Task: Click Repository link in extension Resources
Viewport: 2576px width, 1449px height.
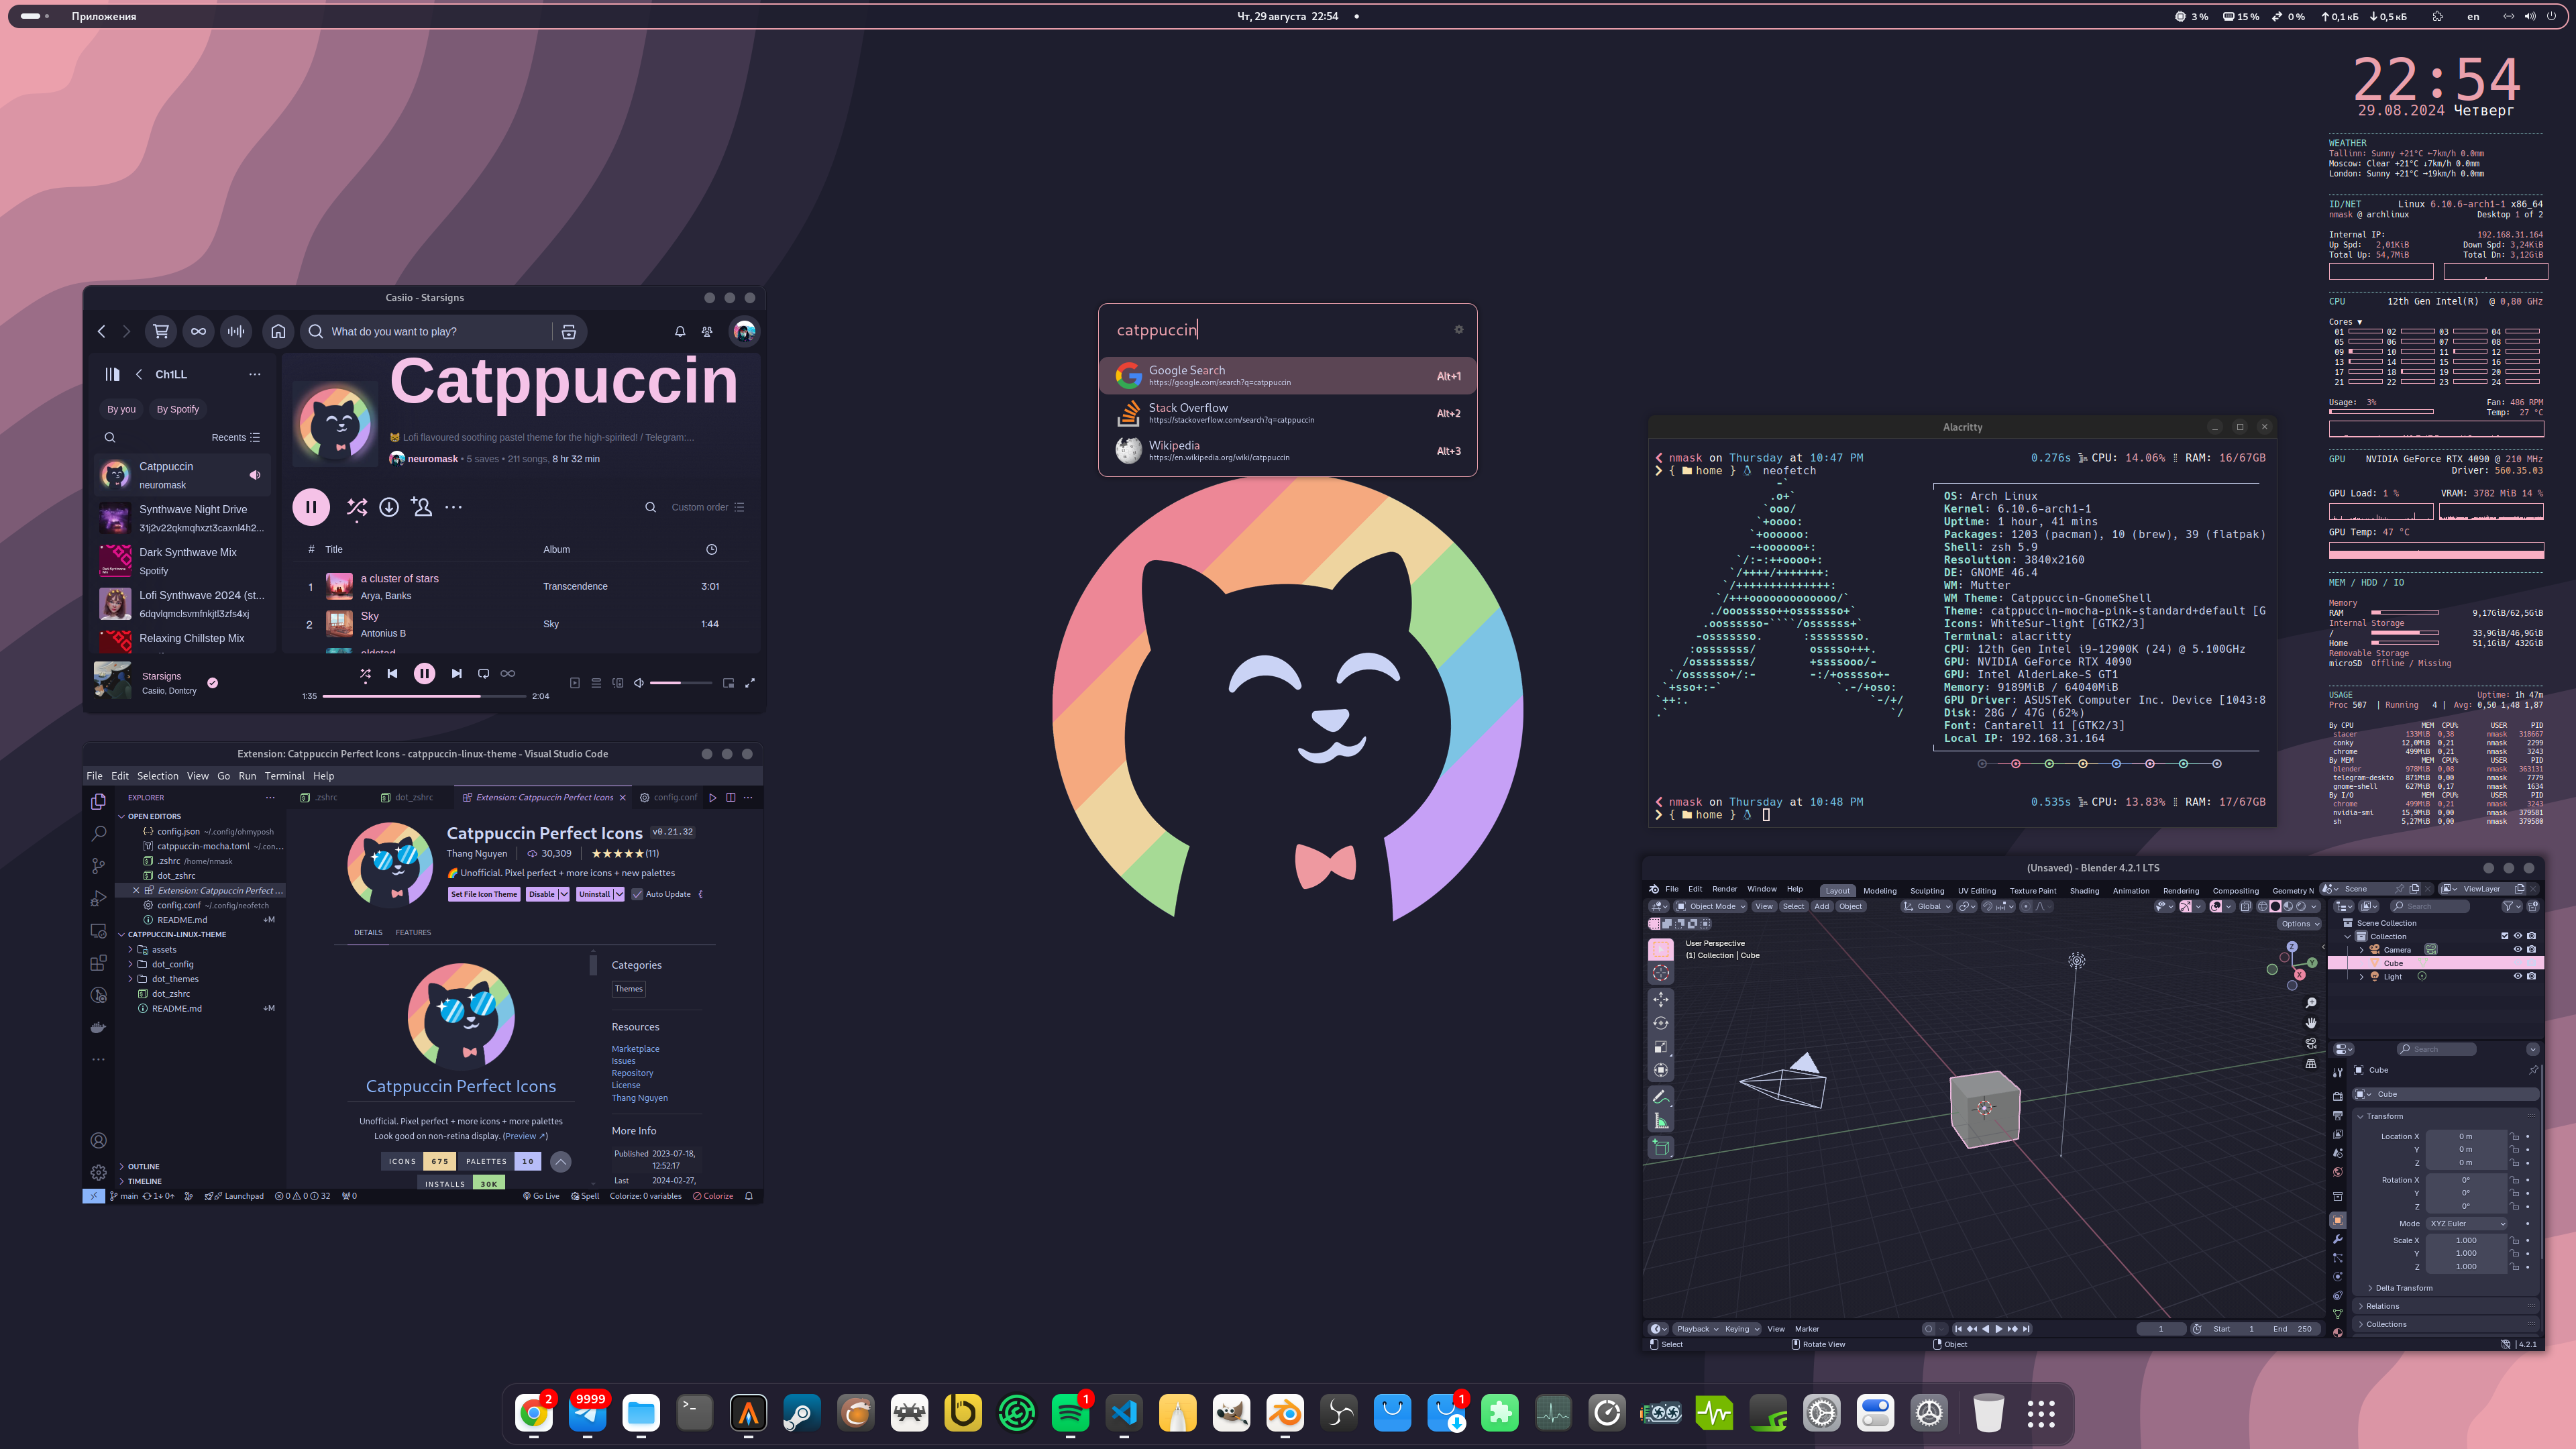Action: 632,1073
